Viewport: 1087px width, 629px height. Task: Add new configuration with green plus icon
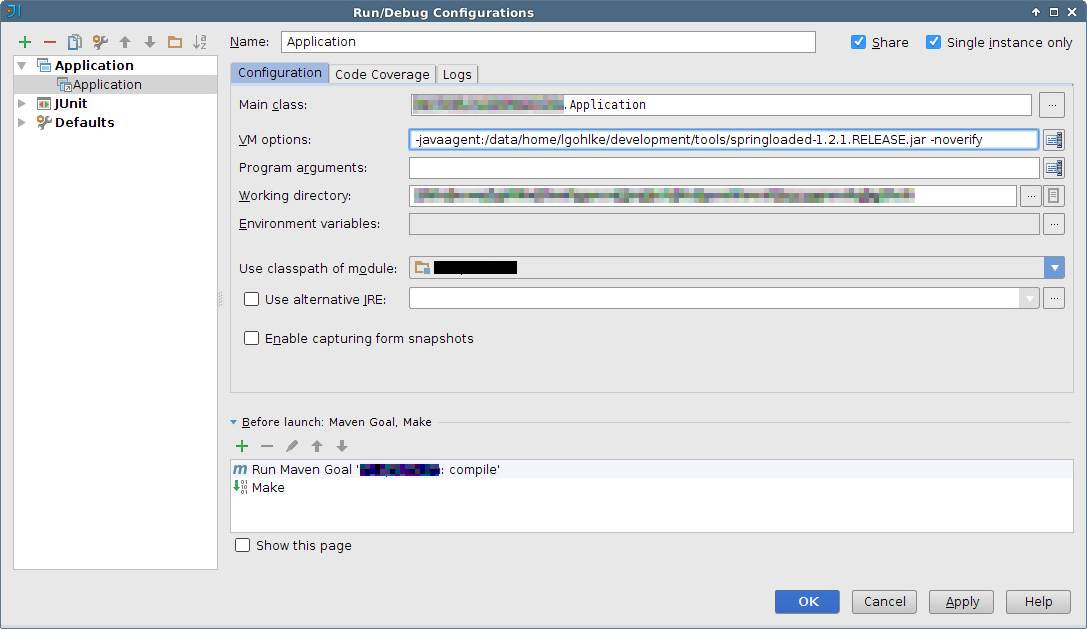pyautogui.click(x=25, y=42)
